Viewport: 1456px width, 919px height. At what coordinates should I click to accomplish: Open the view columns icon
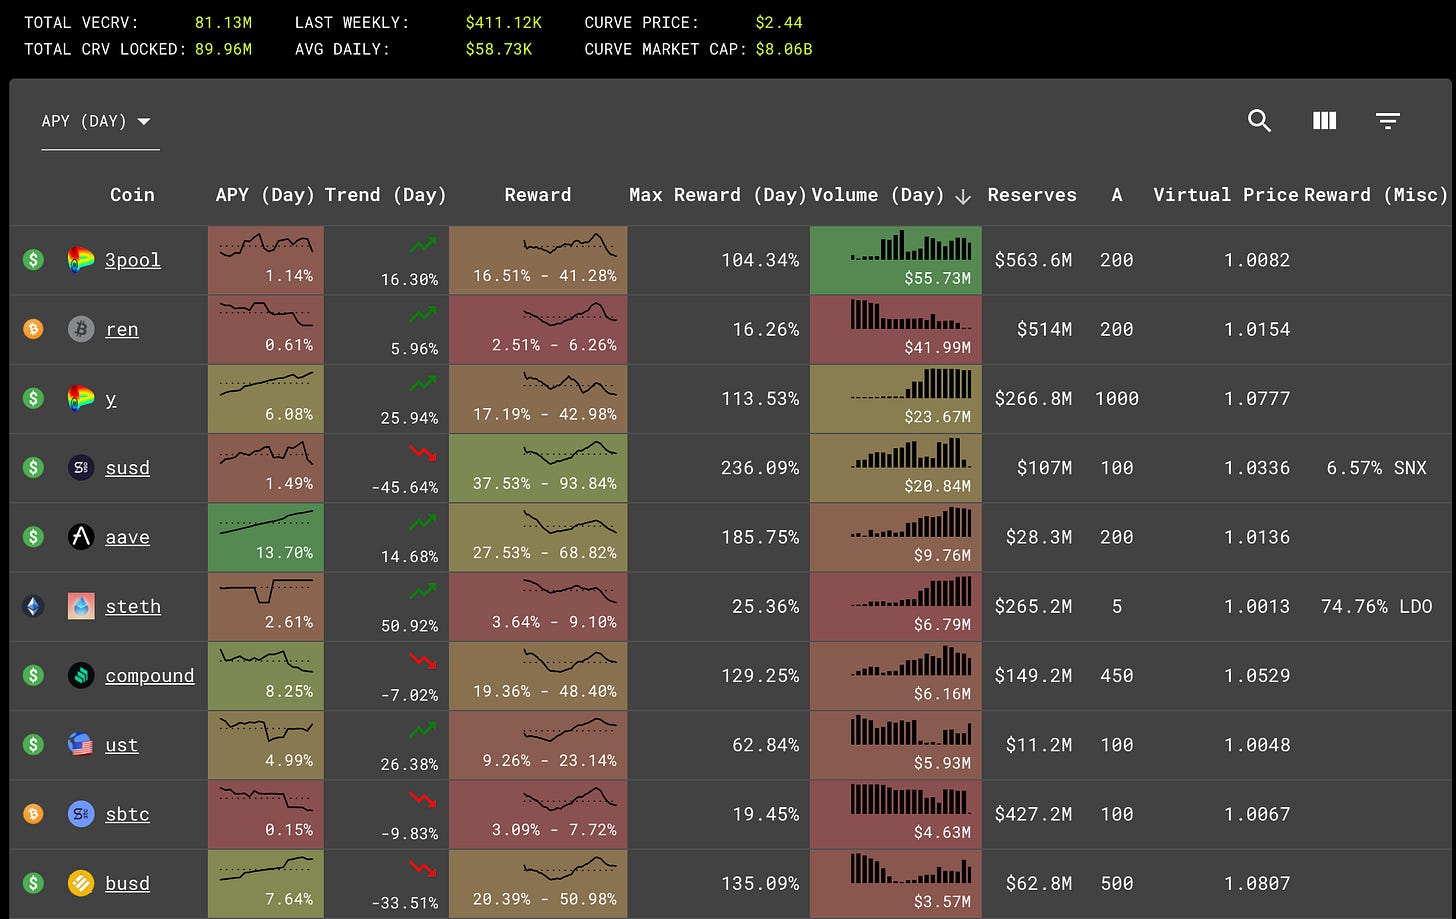1324,121
